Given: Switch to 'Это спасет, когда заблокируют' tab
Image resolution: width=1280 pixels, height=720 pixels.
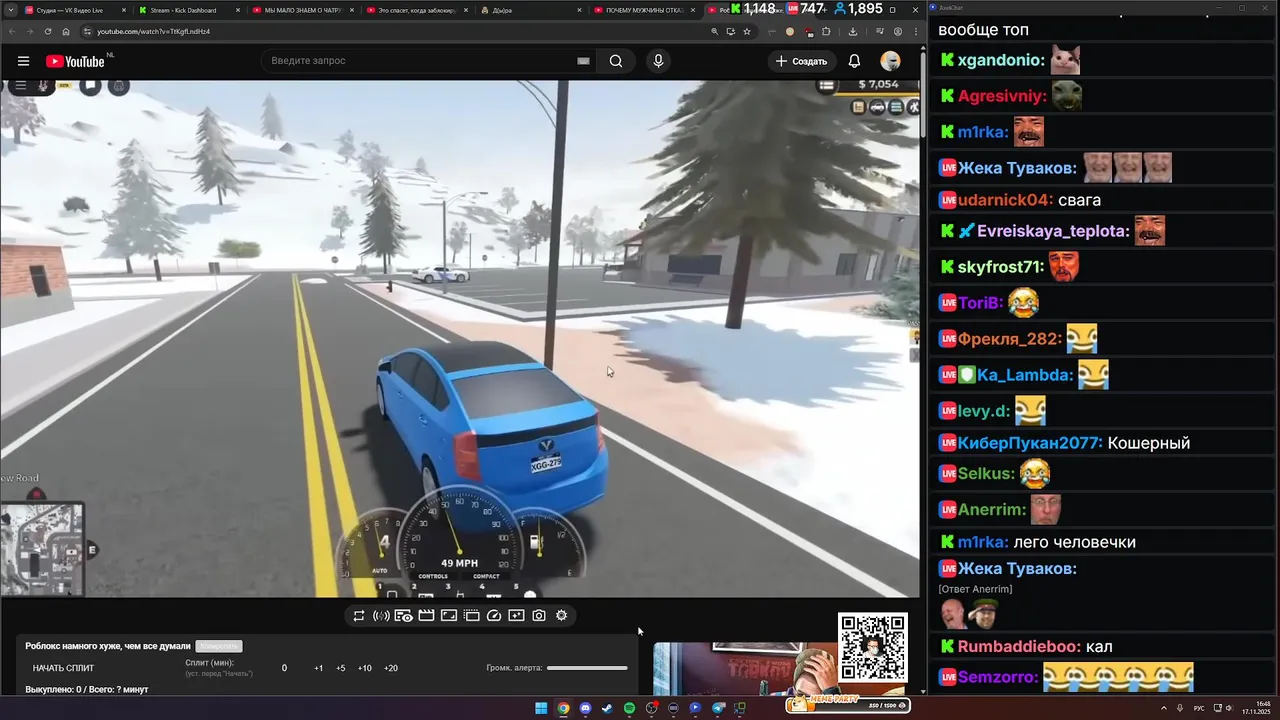Looking at the screenshot, I should pos(415,10).
